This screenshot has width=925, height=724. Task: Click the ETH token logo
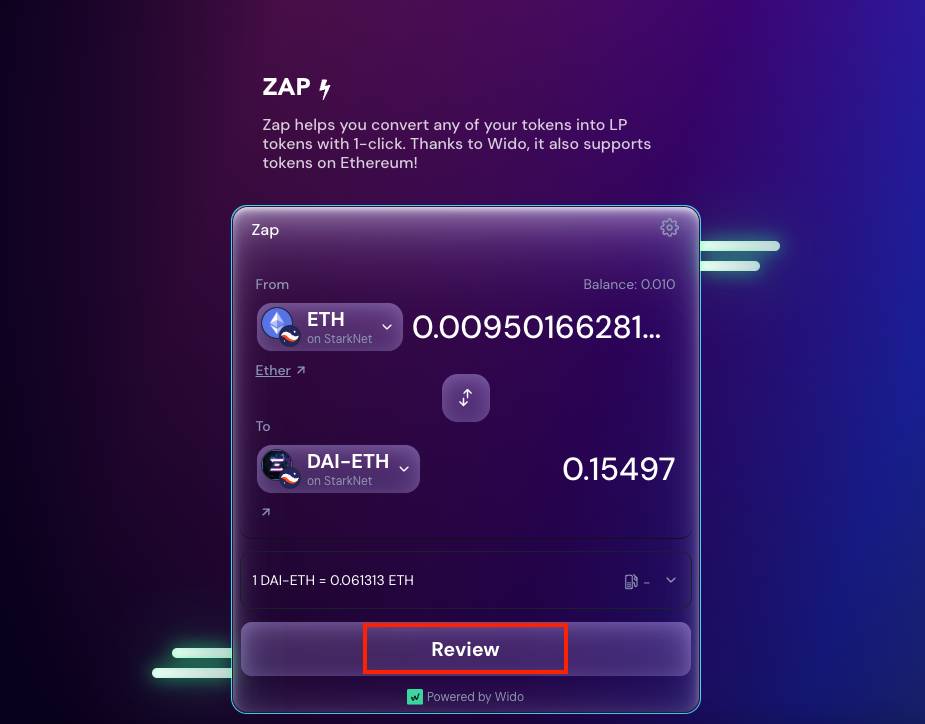[280, 326]
